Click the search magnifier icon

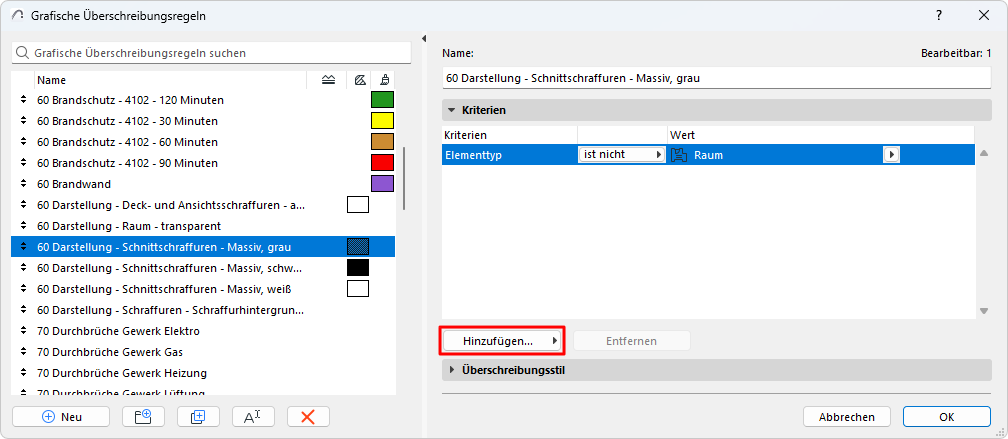click(x=22, y=53)
